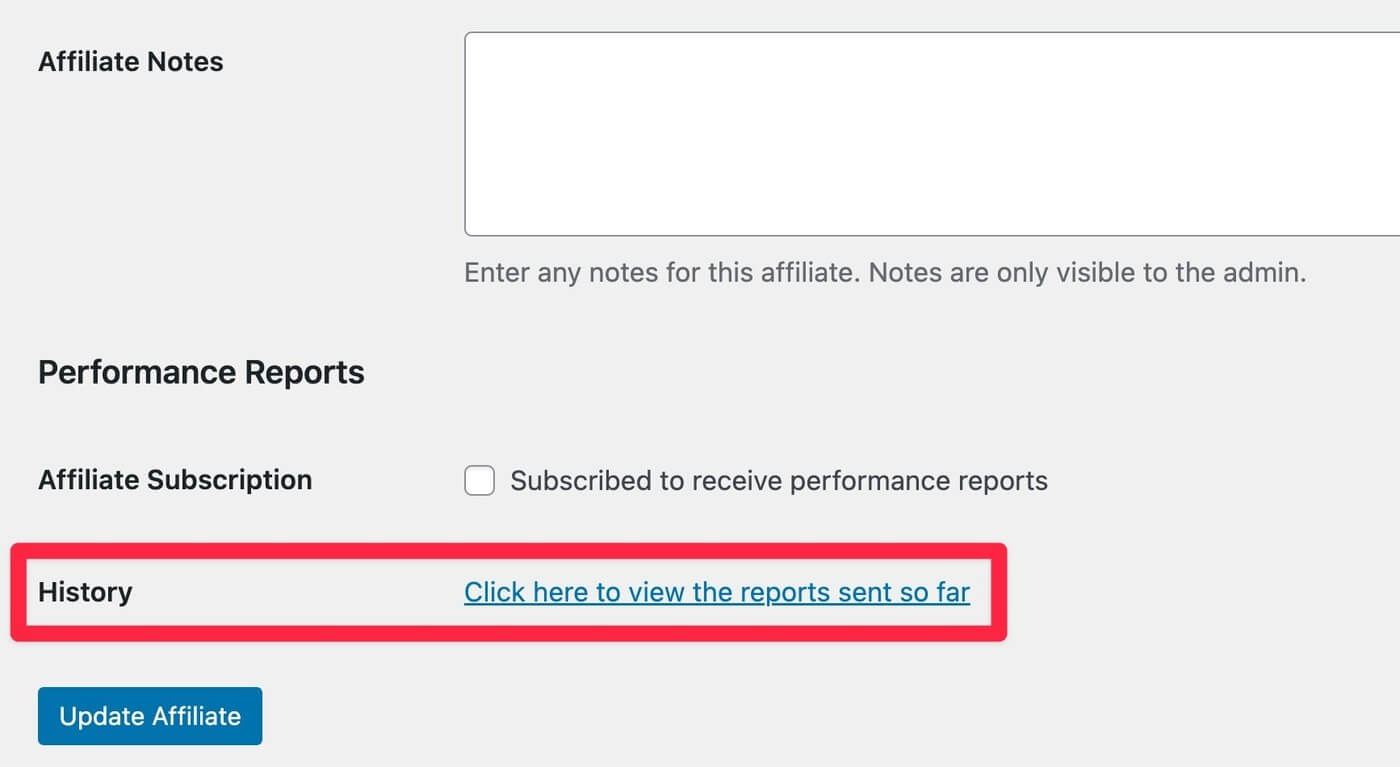Screen dimensions: 1400x767
Task: Click the word 'Reports' in the section heading
Action: click(309, 373)
